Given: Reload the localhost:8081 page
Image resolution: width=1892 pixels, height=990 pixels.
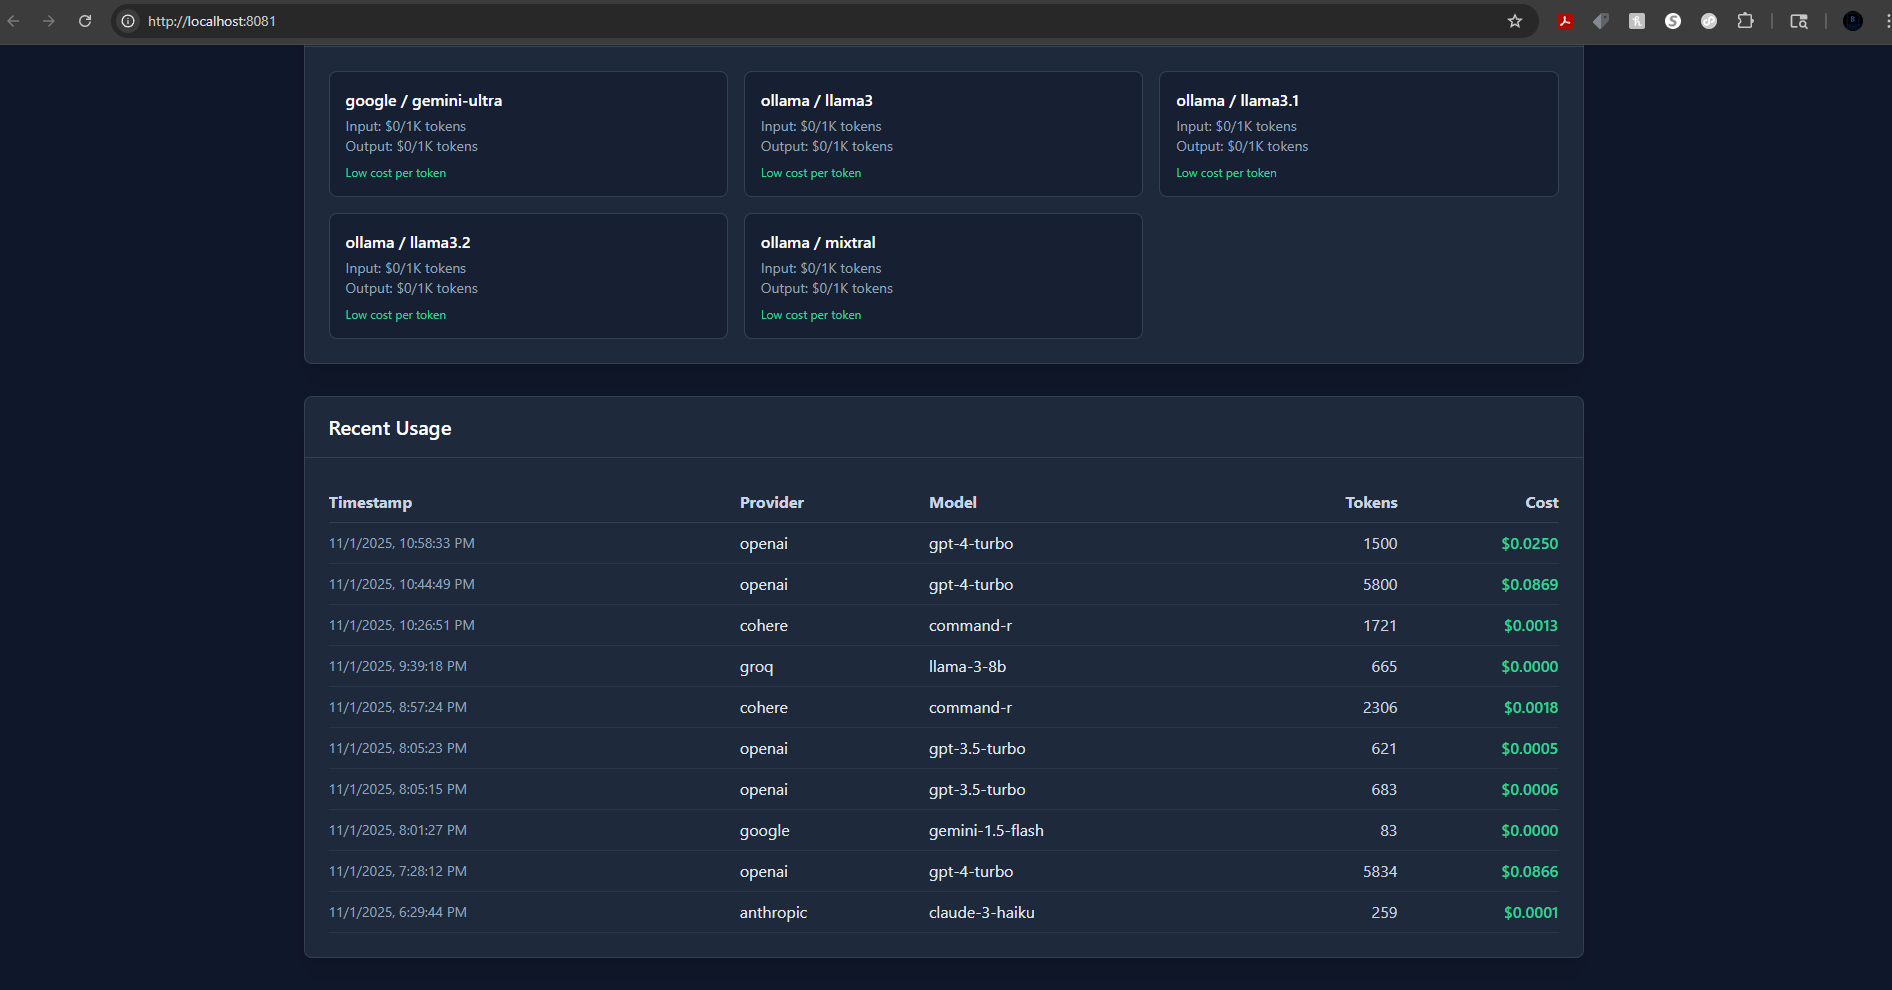Looking at the screenshot, I should point(85,21).
